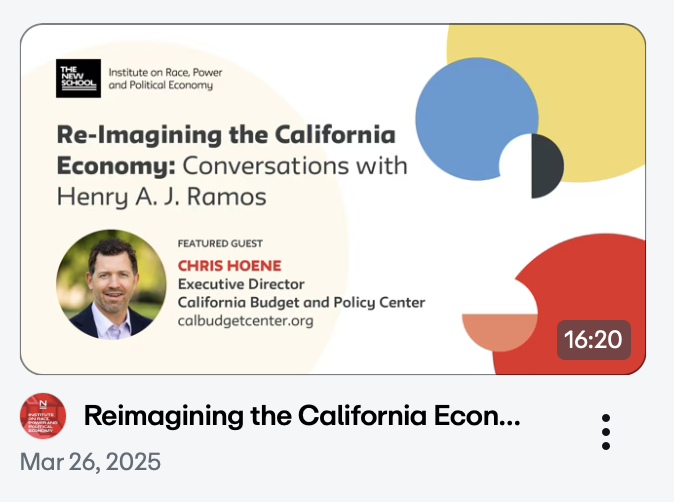Click the 16:20 duration badge

[x=594, y=340]
